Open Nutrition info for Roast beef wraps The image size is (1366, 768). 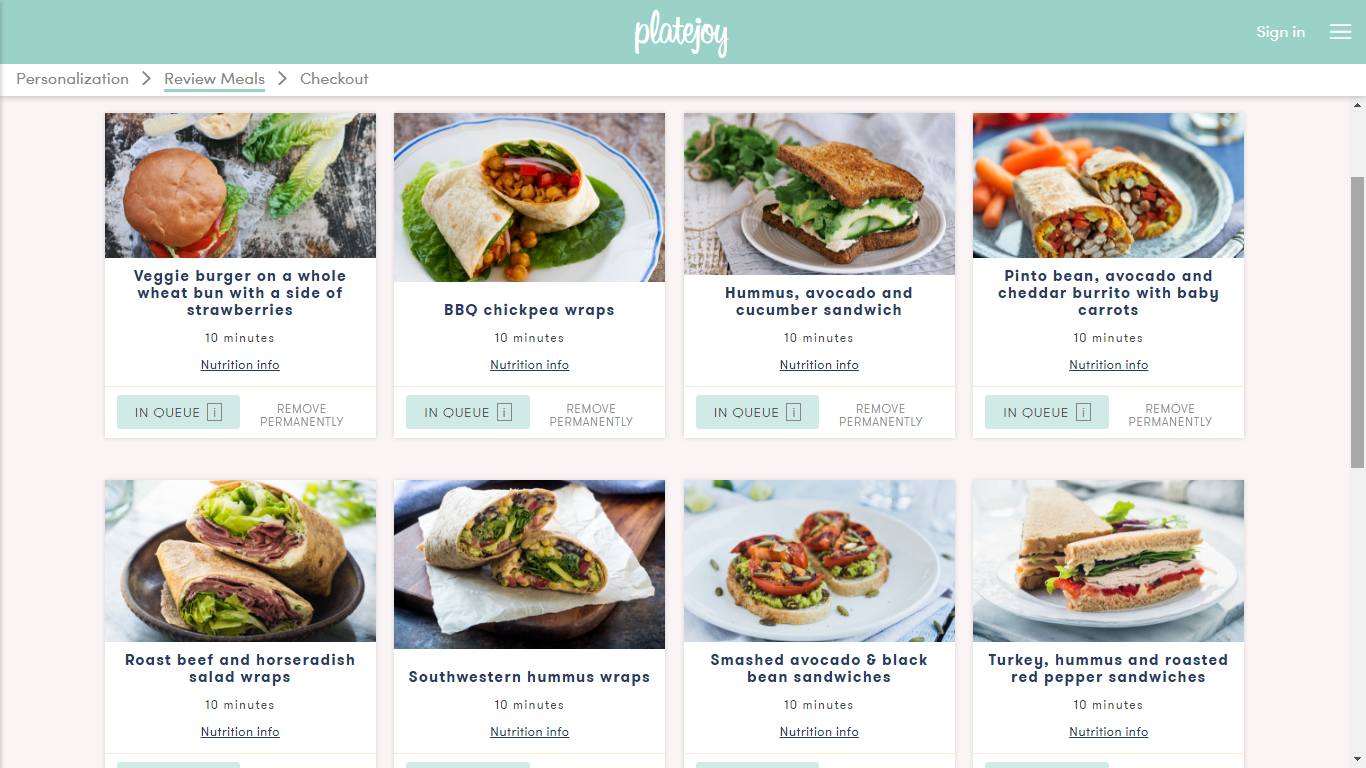coord(240,732)
